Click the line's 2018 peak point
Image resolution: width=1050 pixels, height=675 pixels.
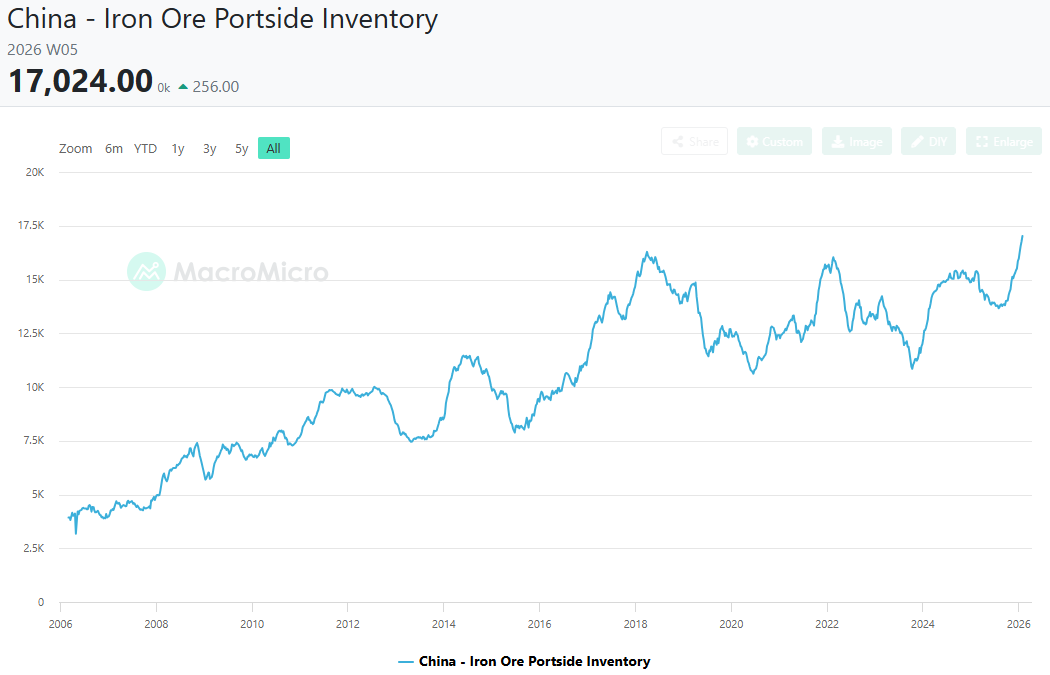point(647,253)
